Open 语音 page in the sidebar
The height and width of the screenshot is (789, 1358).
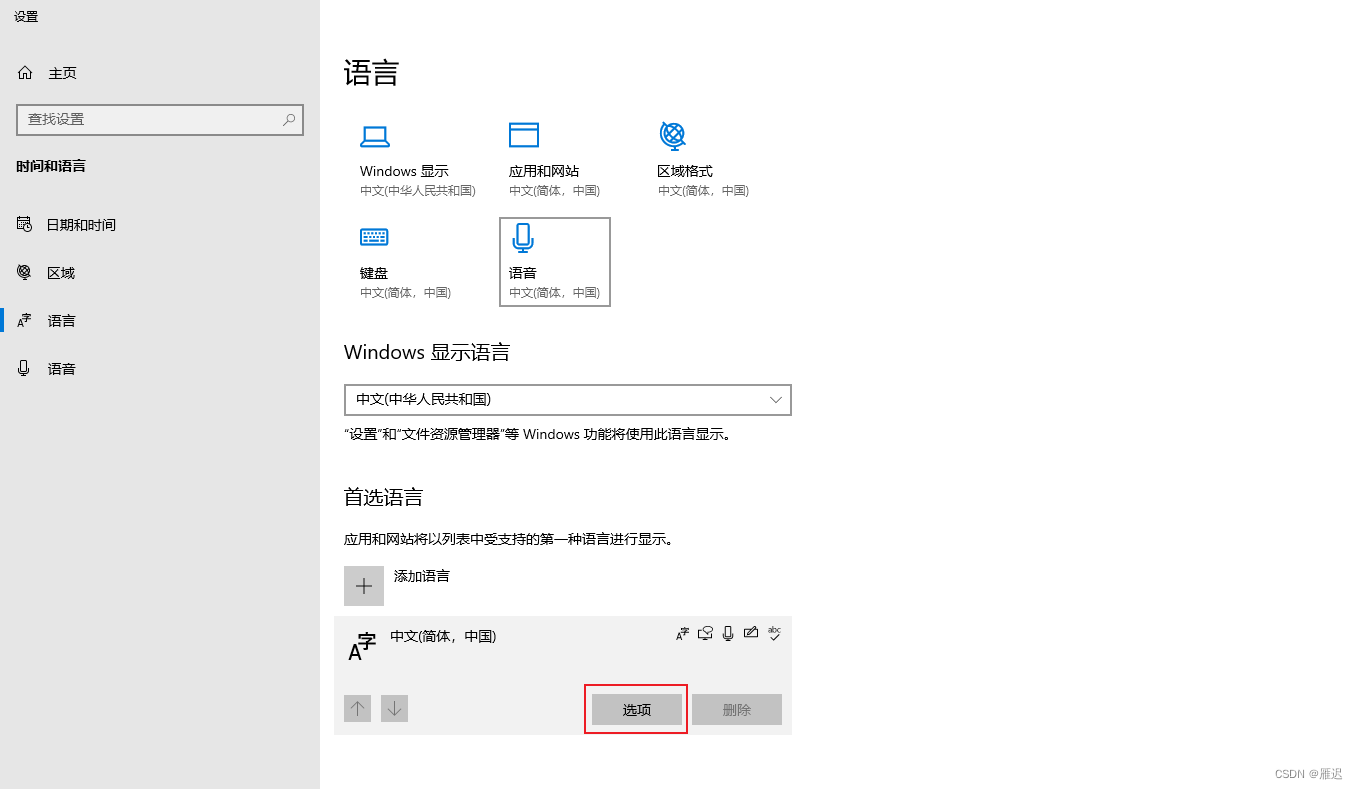click(x=160, y=369)
